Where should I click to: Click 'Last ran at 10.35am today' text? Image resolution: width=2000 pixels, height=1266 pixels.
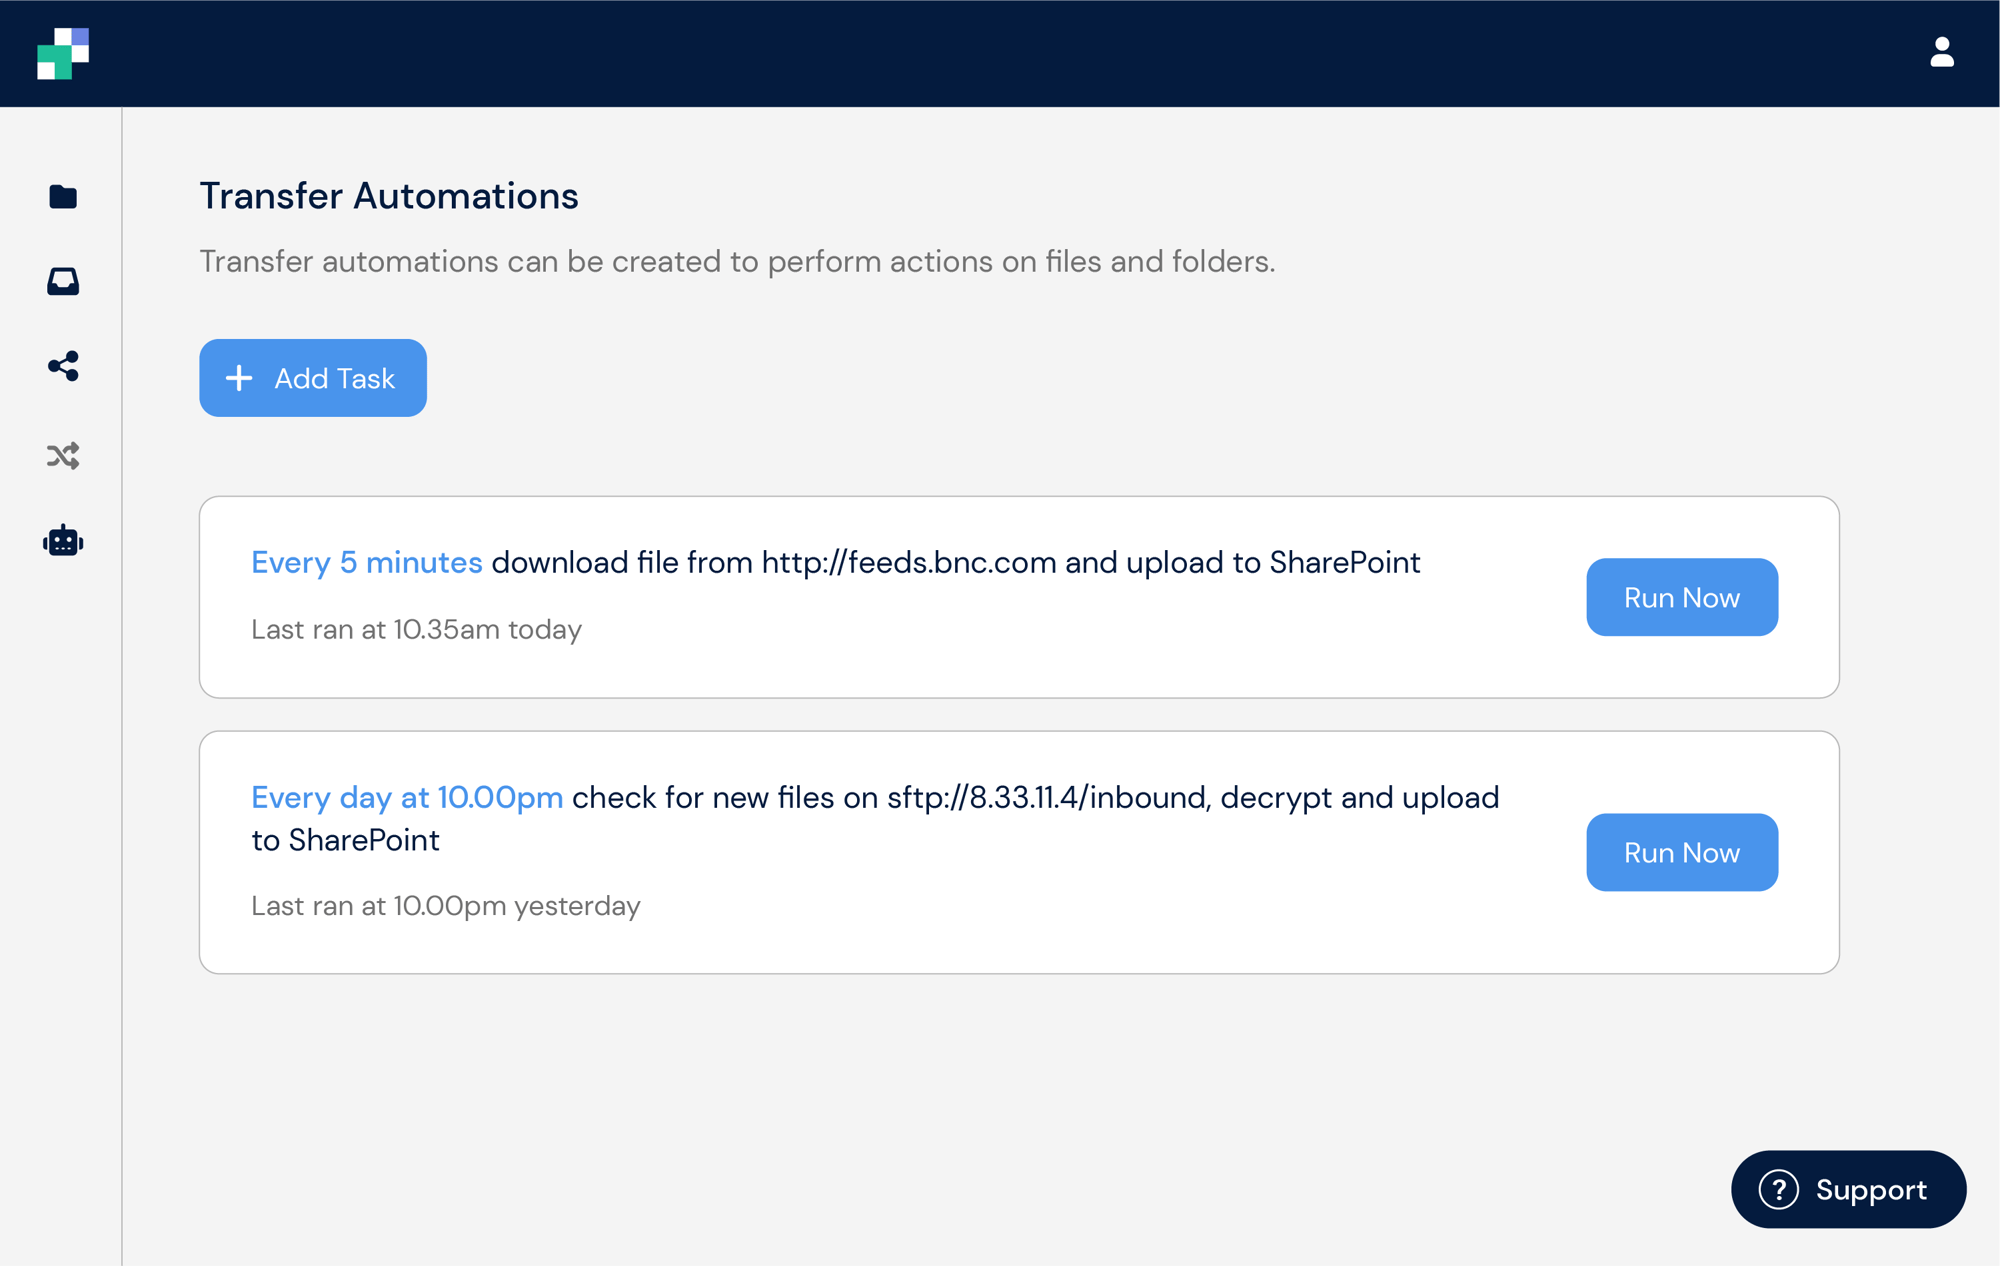pos(416,629)
